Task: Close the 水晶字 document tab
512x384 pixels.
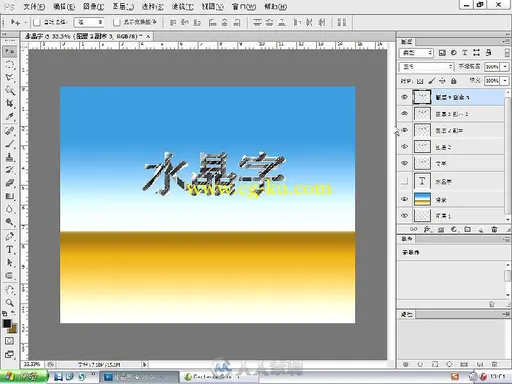Action: 148,36
